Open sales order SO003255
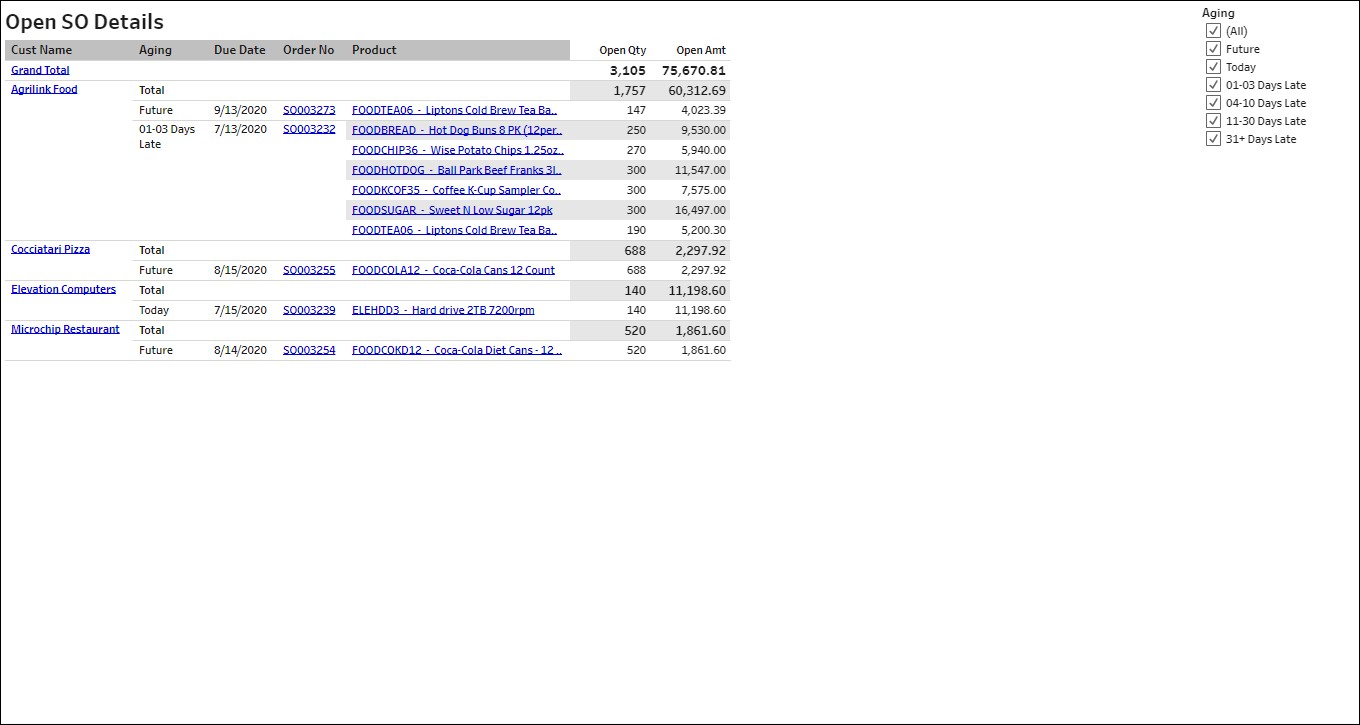This screenshot has height=725, width=1360. 309,270
